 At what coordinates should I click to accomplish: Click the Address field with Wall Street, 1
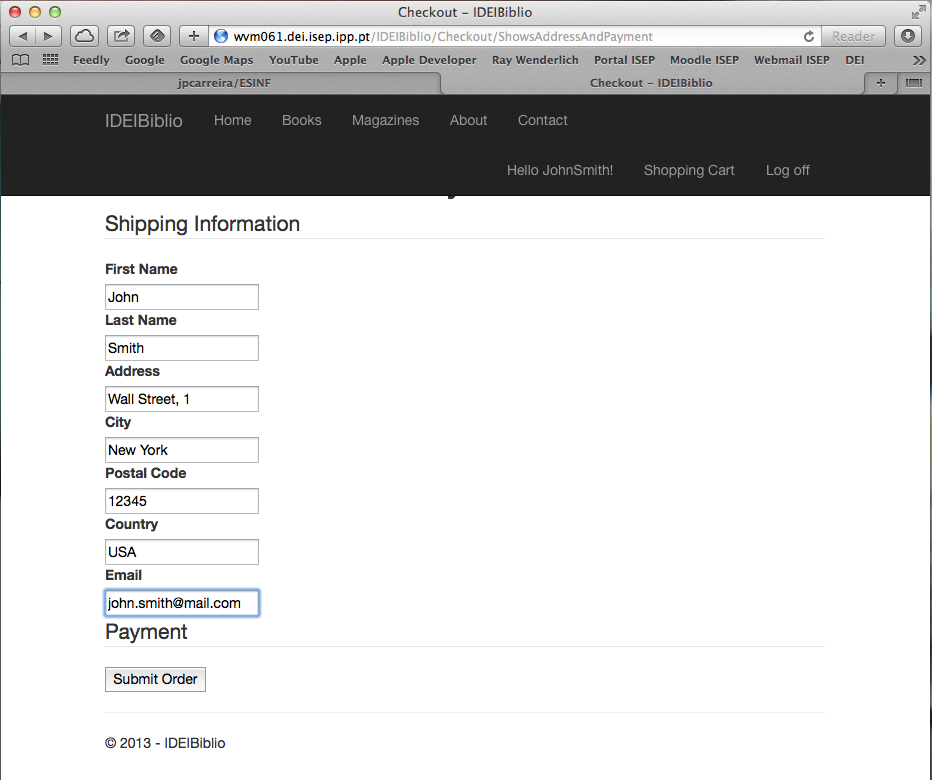[x=182, y=399]
